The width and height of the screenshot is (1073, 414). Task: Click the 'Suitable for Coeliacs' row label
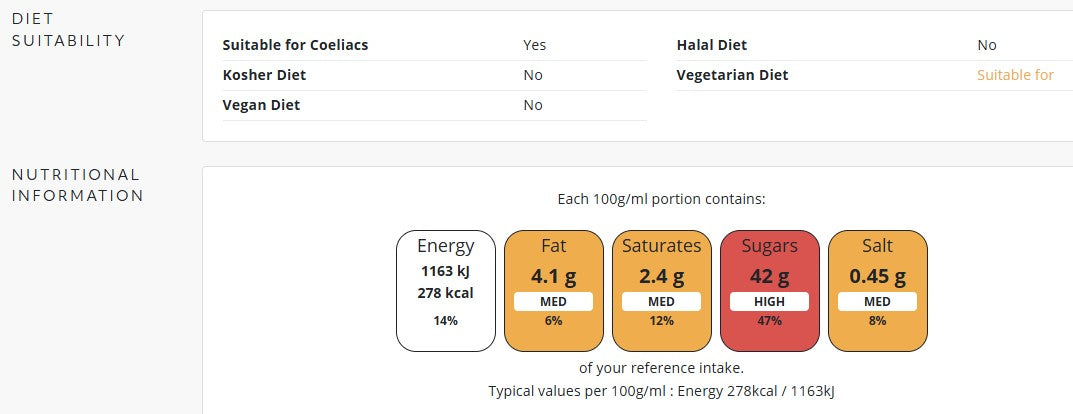[296, 45]
